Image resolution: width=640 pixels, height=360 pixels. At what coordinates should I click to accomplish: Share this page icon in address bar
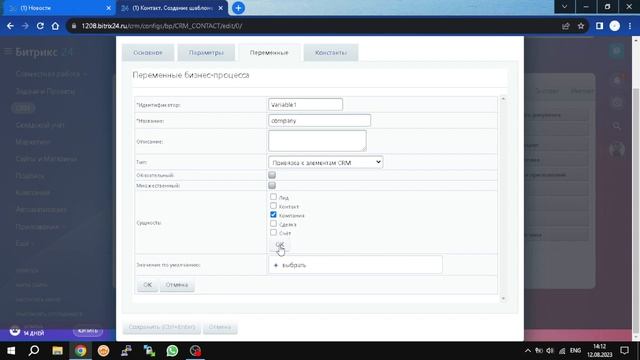(x=566, y=26)
